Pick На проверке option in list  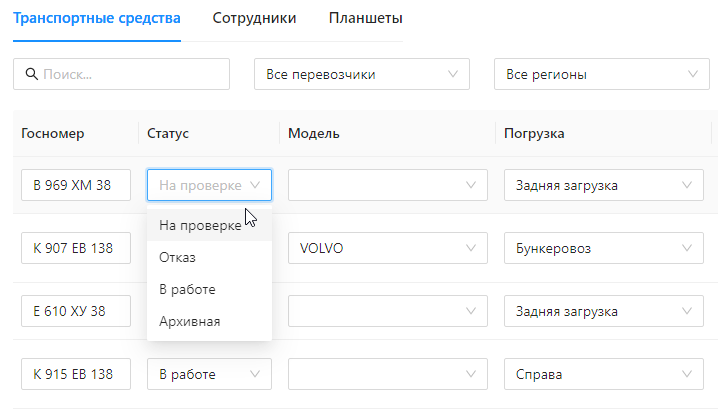click(x=199, y=225)
